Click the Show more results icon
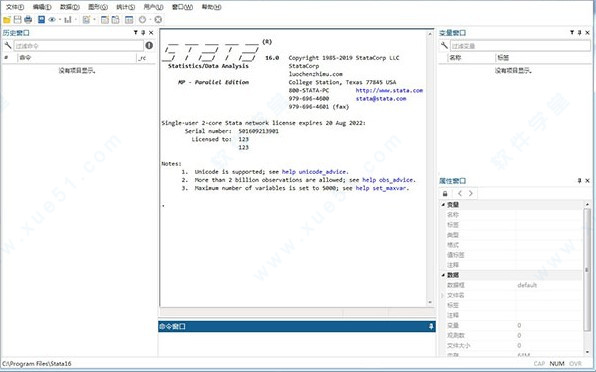Screen dimensions: 596x372 [143, 20]
